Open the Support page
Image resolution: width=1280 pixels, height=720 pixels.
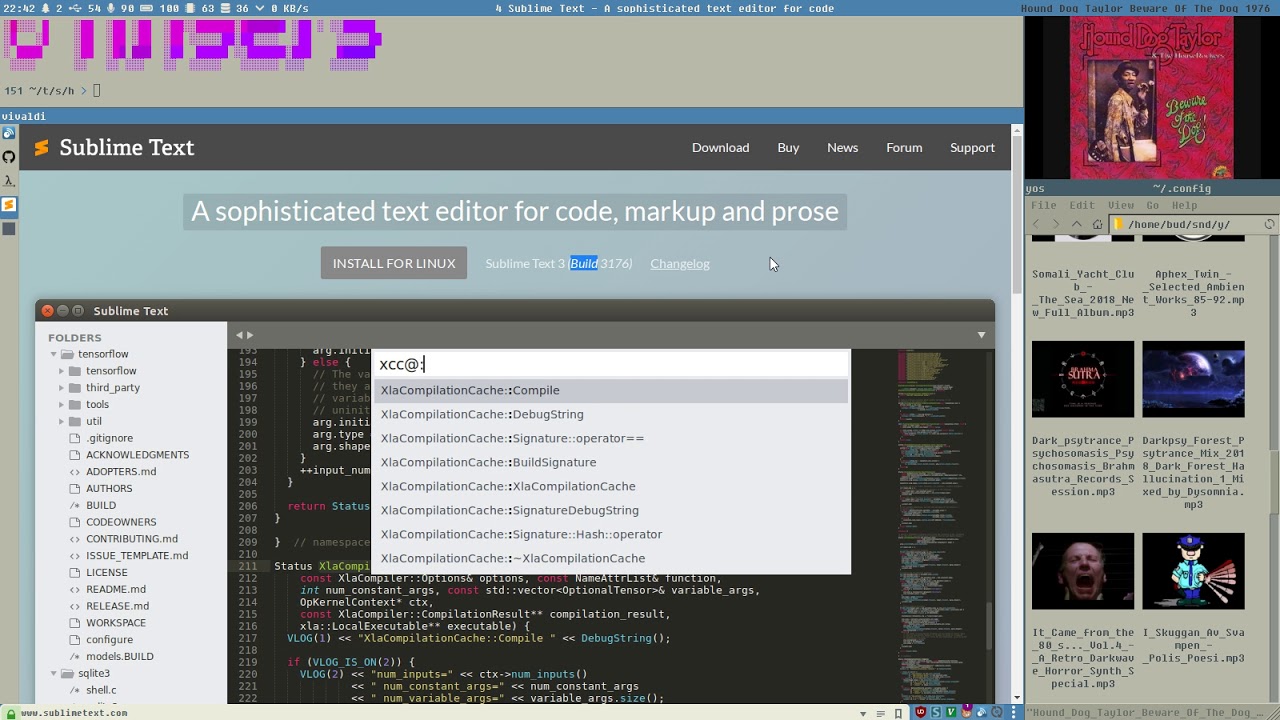point(972,148)
